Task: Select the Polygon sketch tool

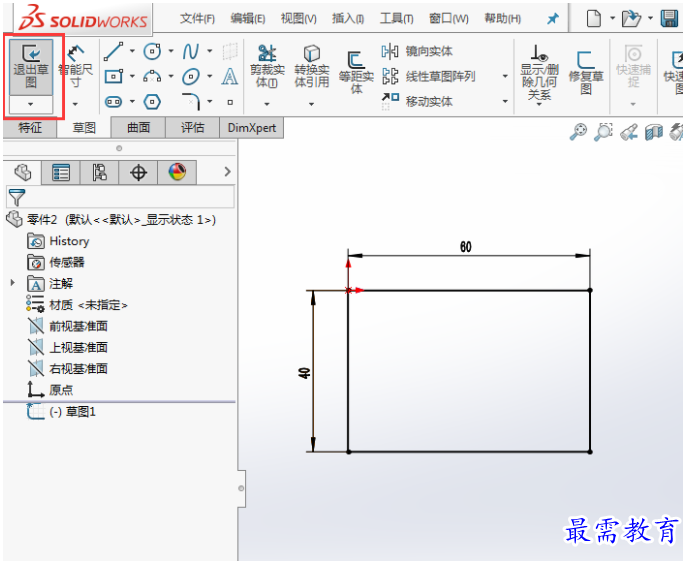Action: (x=152, y=102)
